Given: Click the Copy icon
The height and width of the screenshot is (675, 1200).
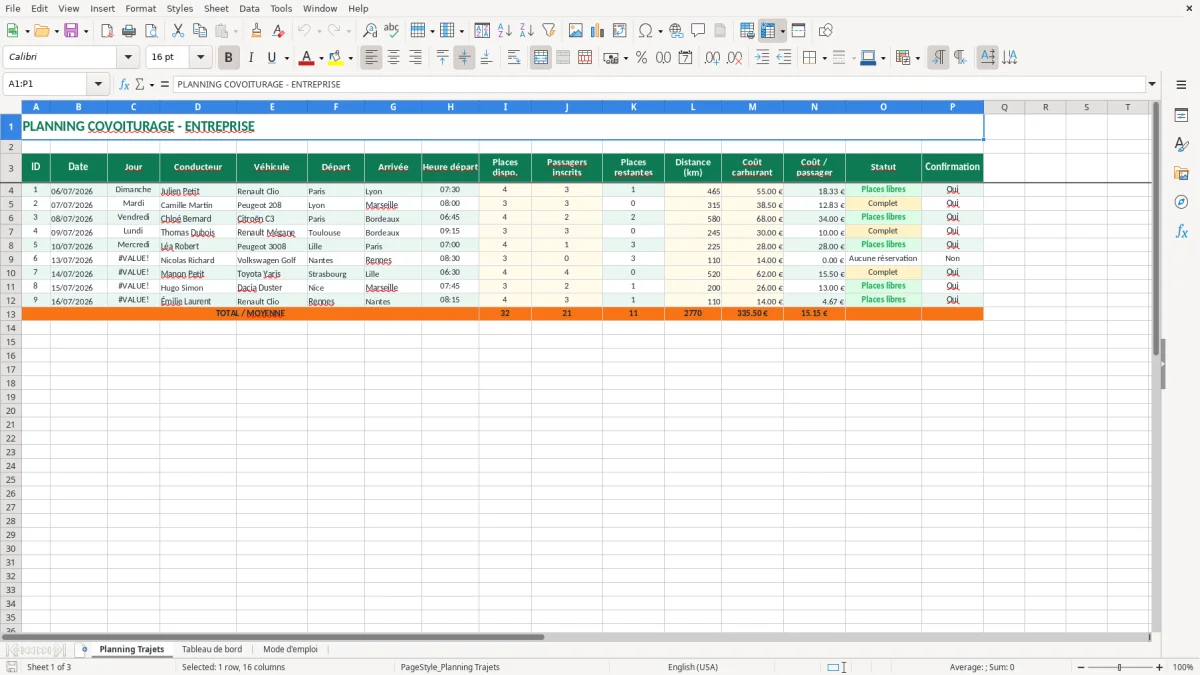Looking at the screenshot, I should click(200, 31).
